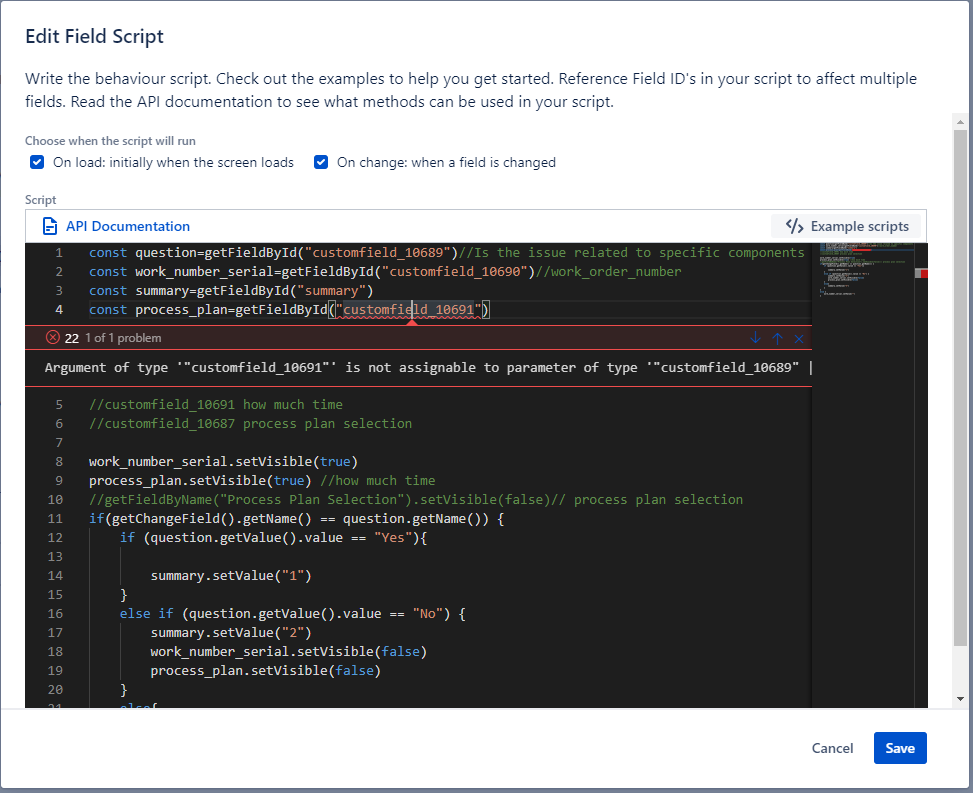Click the getChangeField() condition on line 11

(297, 519)
